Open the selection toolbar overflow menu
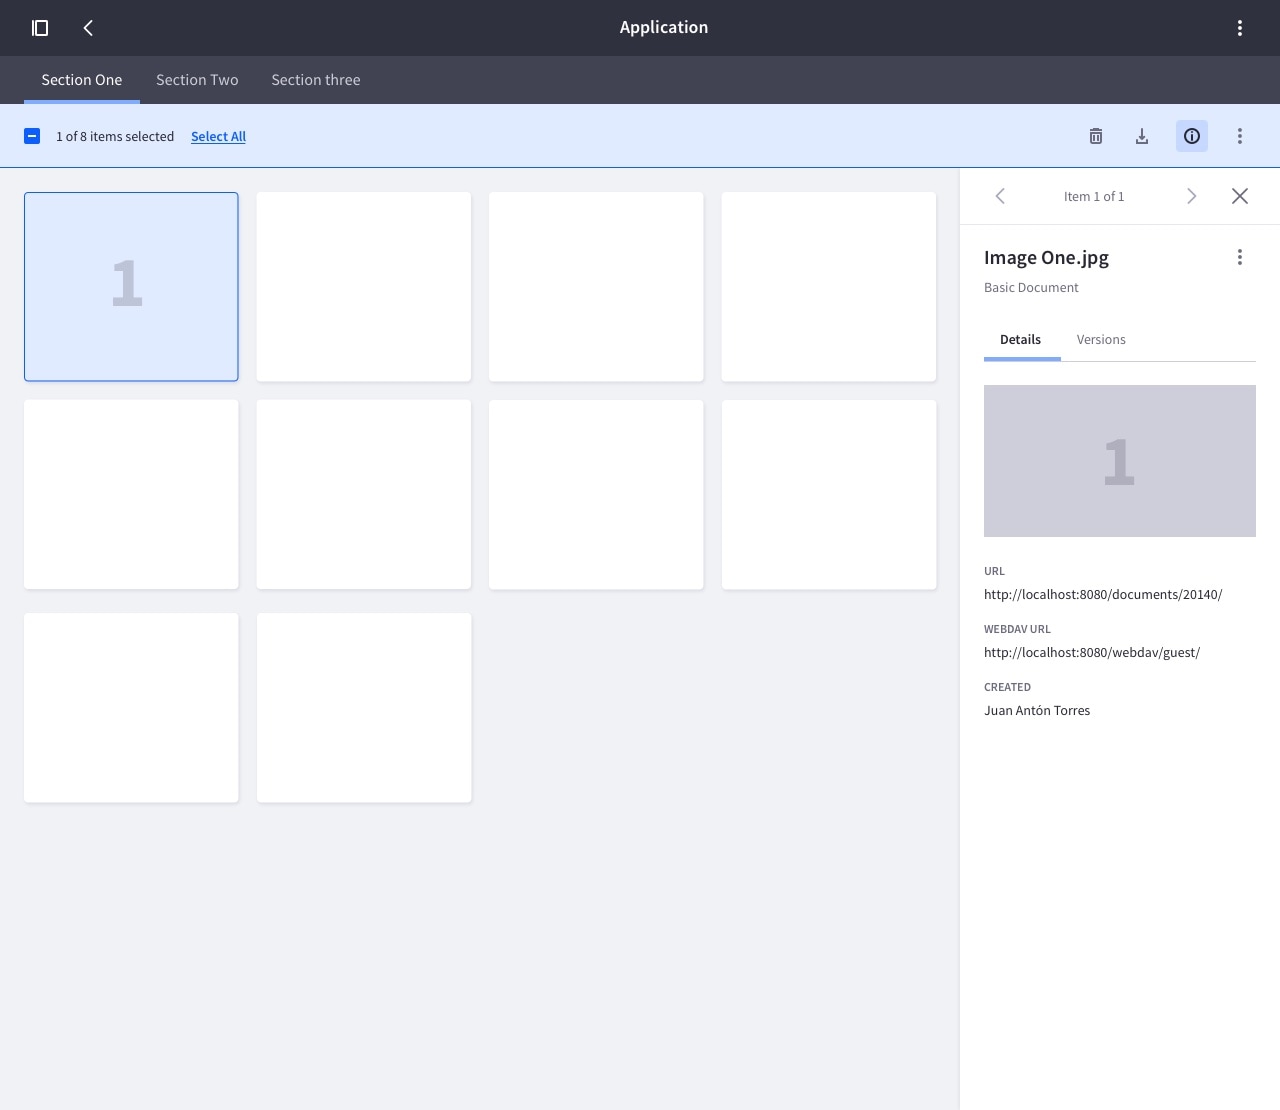Screen dimensions: 1280x1110 tap(1240, 136)
